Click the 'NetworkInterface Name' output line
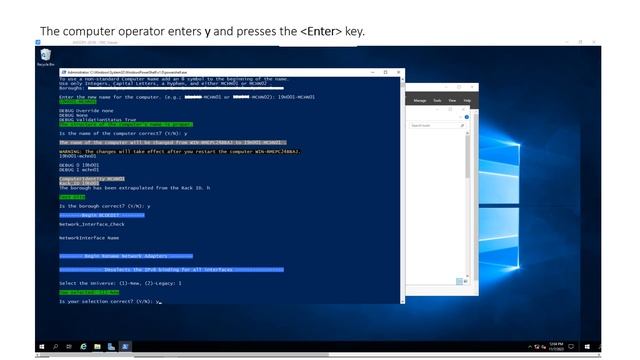Screen dimensions: 640x360 pyautogui.click(x=89, y=238)
